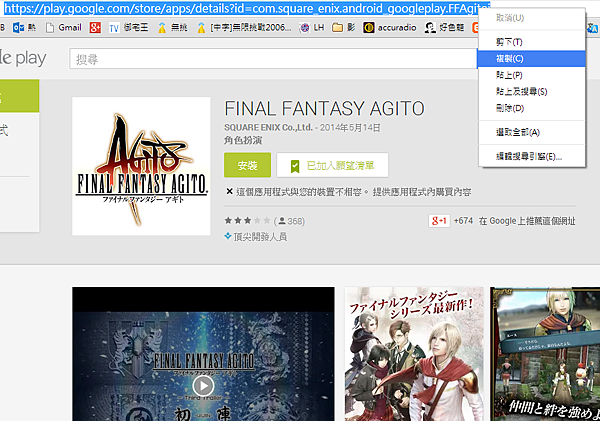The width and height of the screenshot is (600, 421).
Task: Click 提供應用程式內購買內容 text
Action: [x=422, y=192]
